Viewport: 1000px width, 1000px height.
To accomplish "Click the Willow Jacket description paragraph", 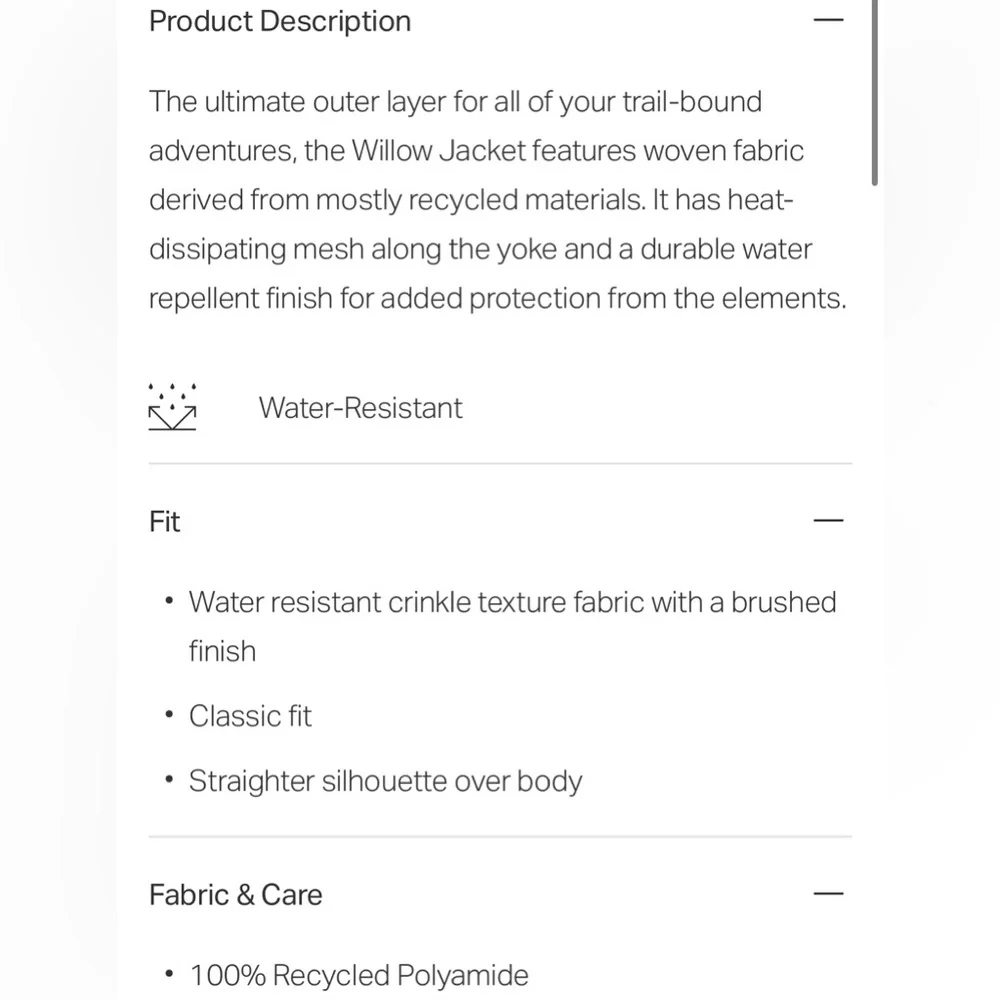I will (x=497, y=200).
